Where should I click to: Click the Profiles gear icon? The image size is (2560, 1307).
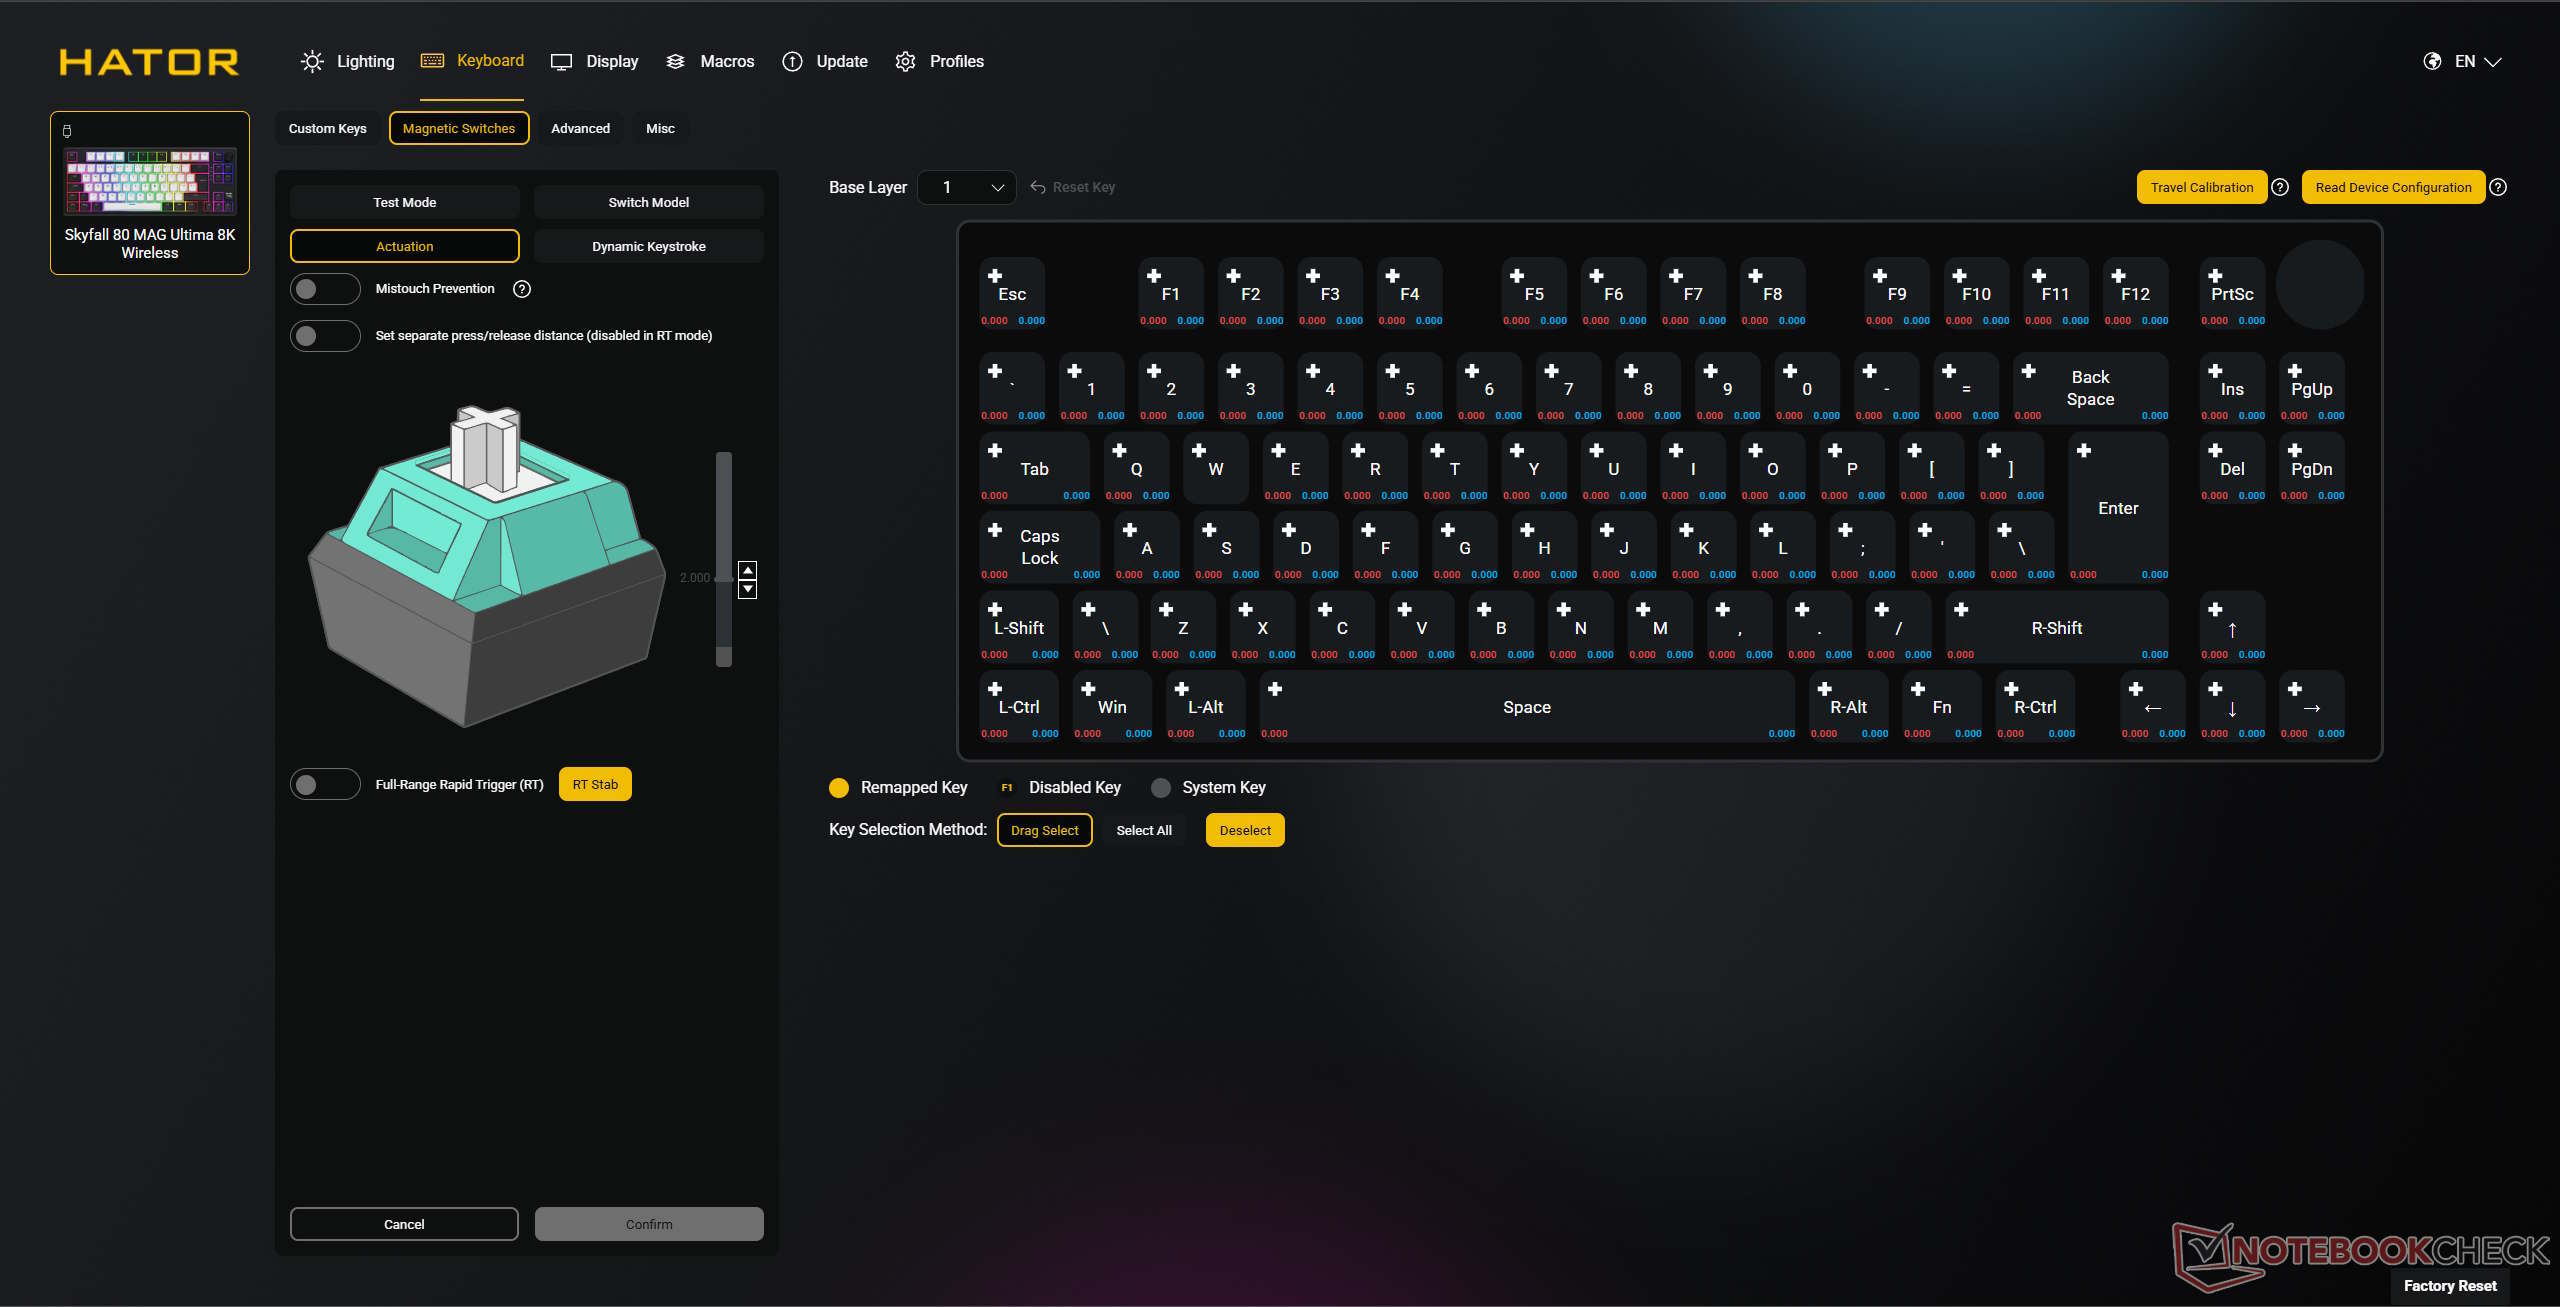tap(905, 62)
